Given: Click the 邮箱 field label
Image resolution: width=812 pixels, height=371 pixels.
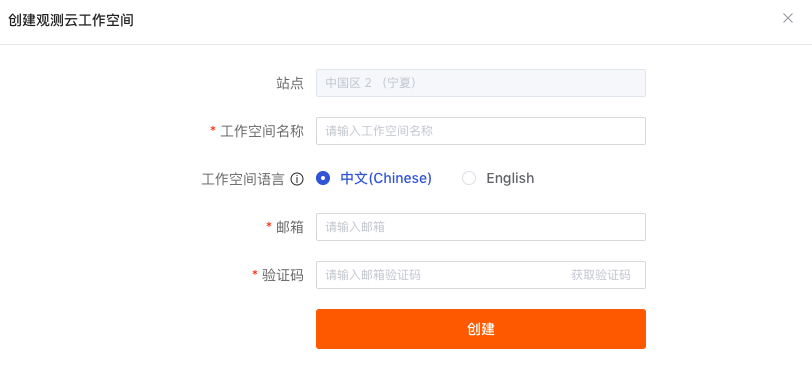Looking at the screenshot, I should [290, 227].
